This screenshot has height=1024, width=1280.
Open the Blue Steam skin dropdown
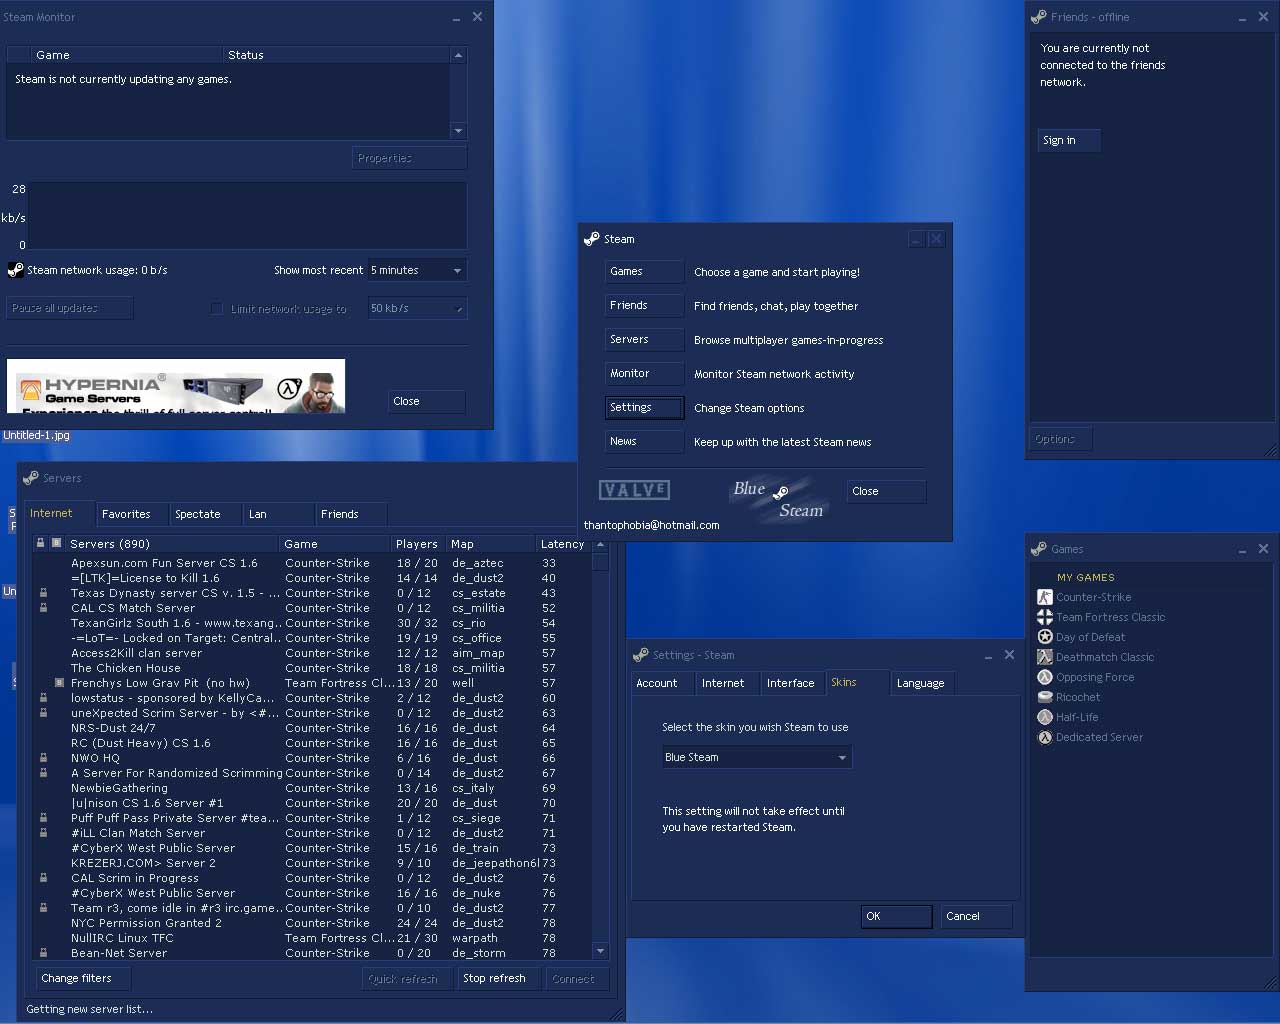[x=756, y=757]
